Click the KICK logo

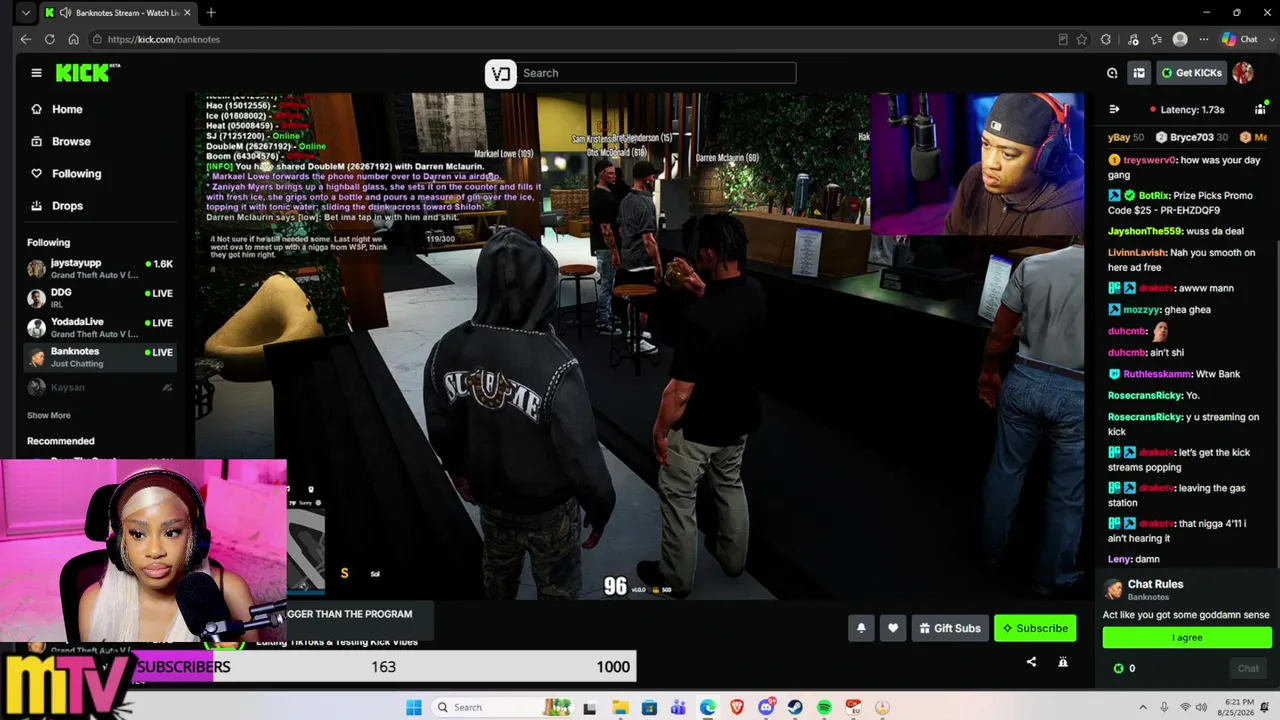coord(88,73)
